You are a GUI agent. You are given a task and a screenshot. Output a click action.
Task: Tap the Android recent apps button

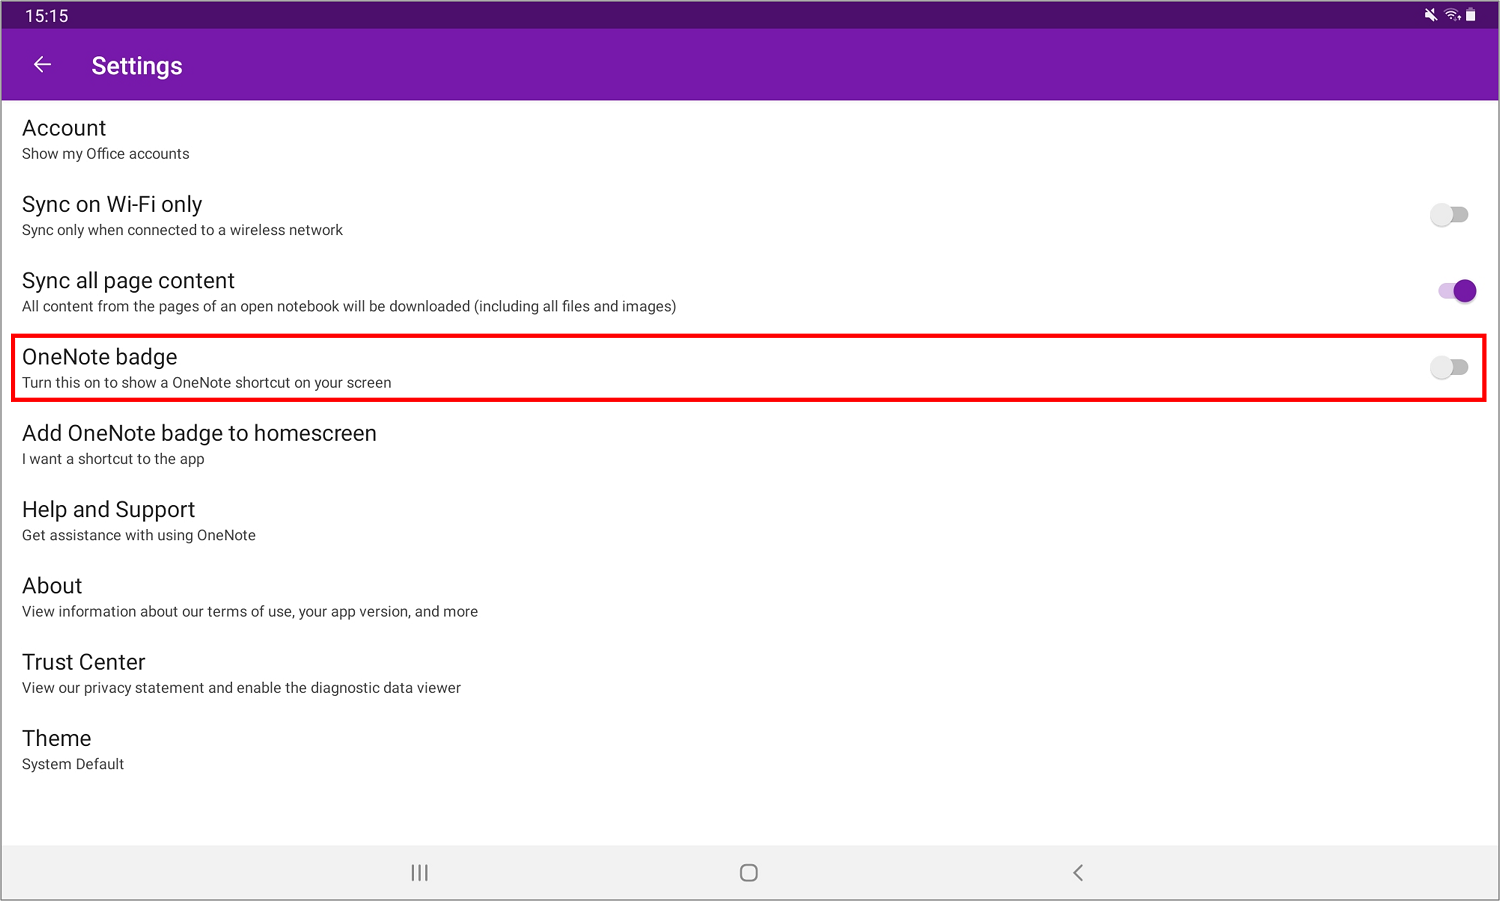point(420,873)
